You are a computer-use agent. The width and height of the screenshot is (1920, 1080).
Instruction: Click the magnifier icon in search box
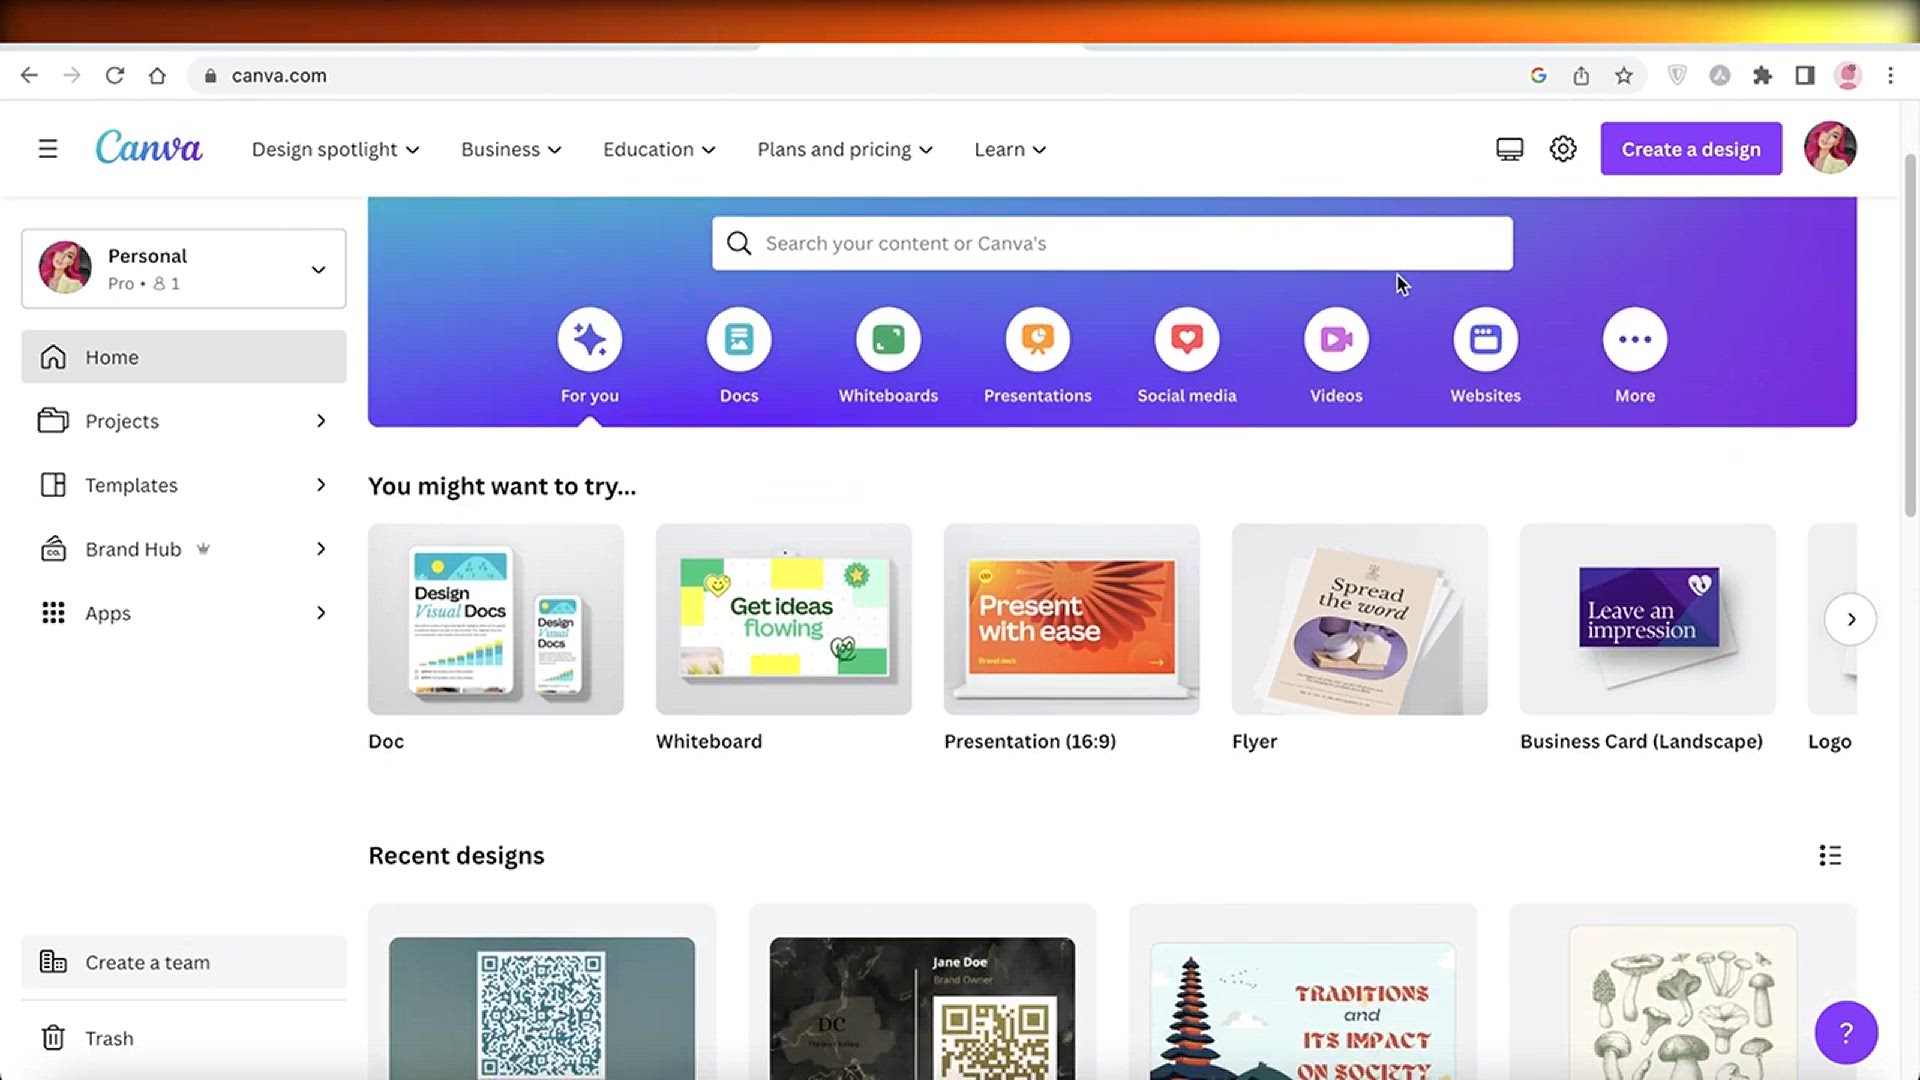pos(739,243)
